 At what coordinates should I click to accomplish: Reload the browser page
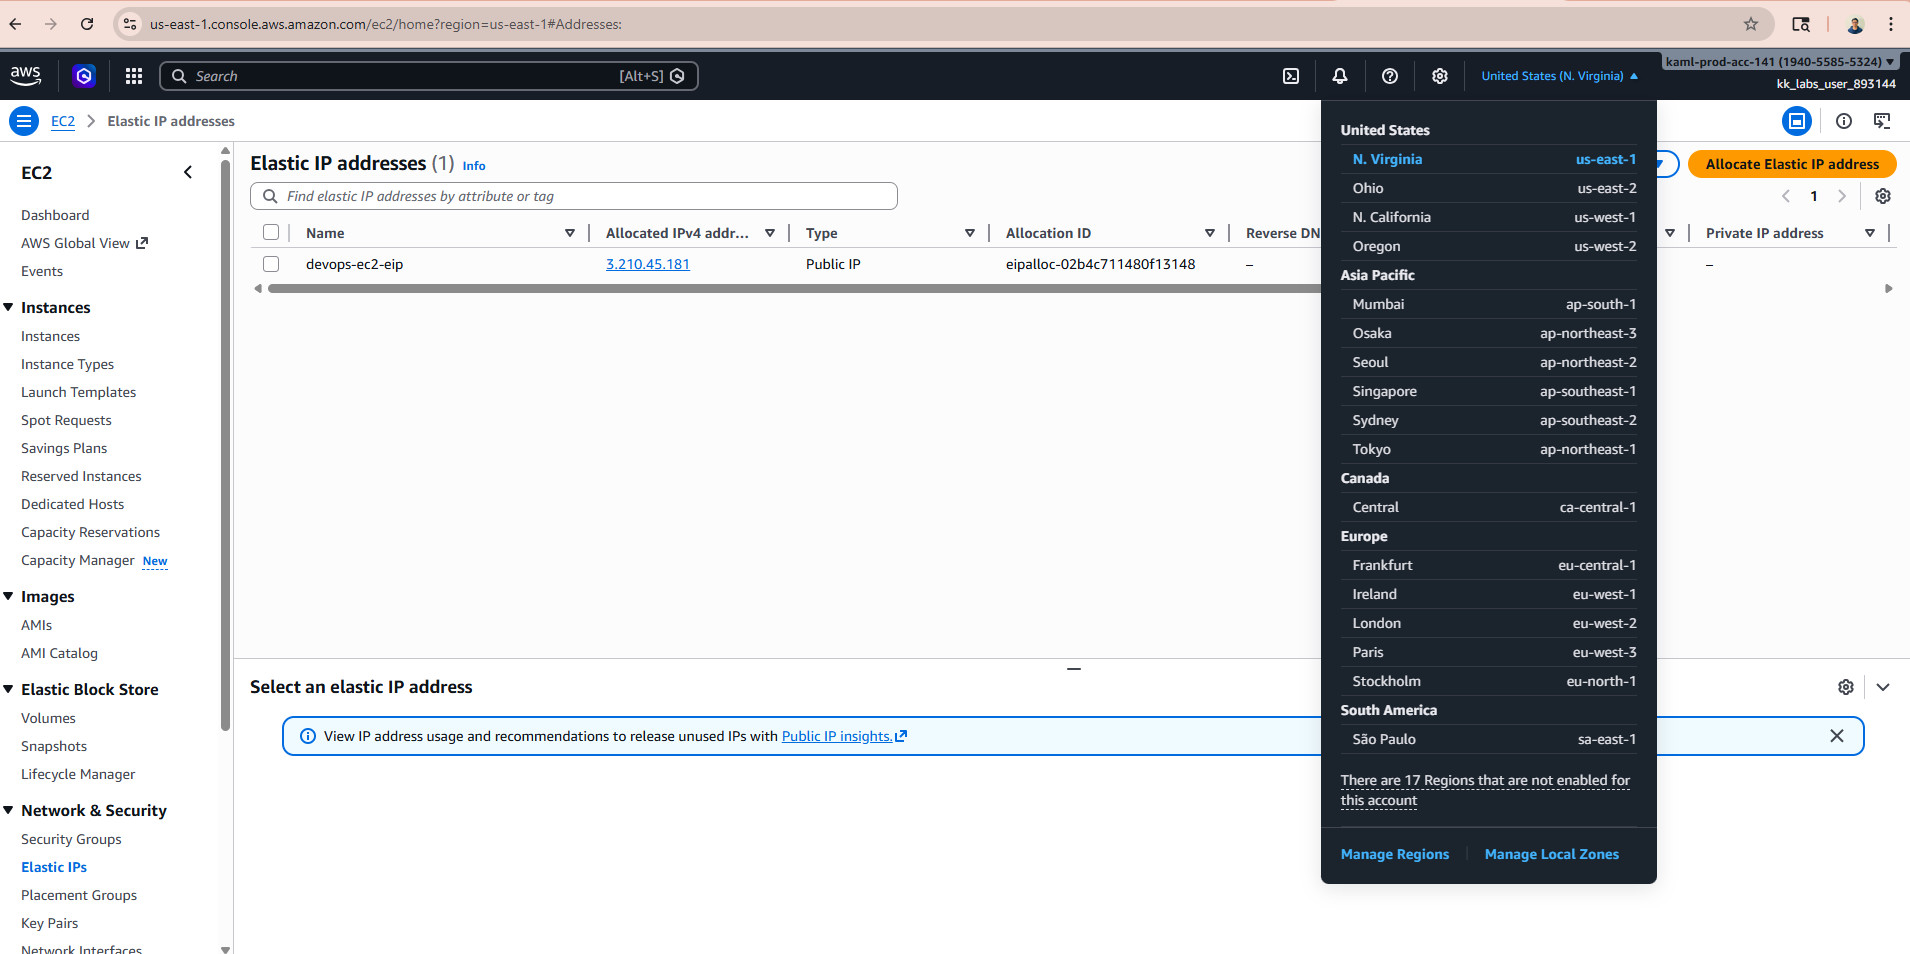(x=87, y=24)
